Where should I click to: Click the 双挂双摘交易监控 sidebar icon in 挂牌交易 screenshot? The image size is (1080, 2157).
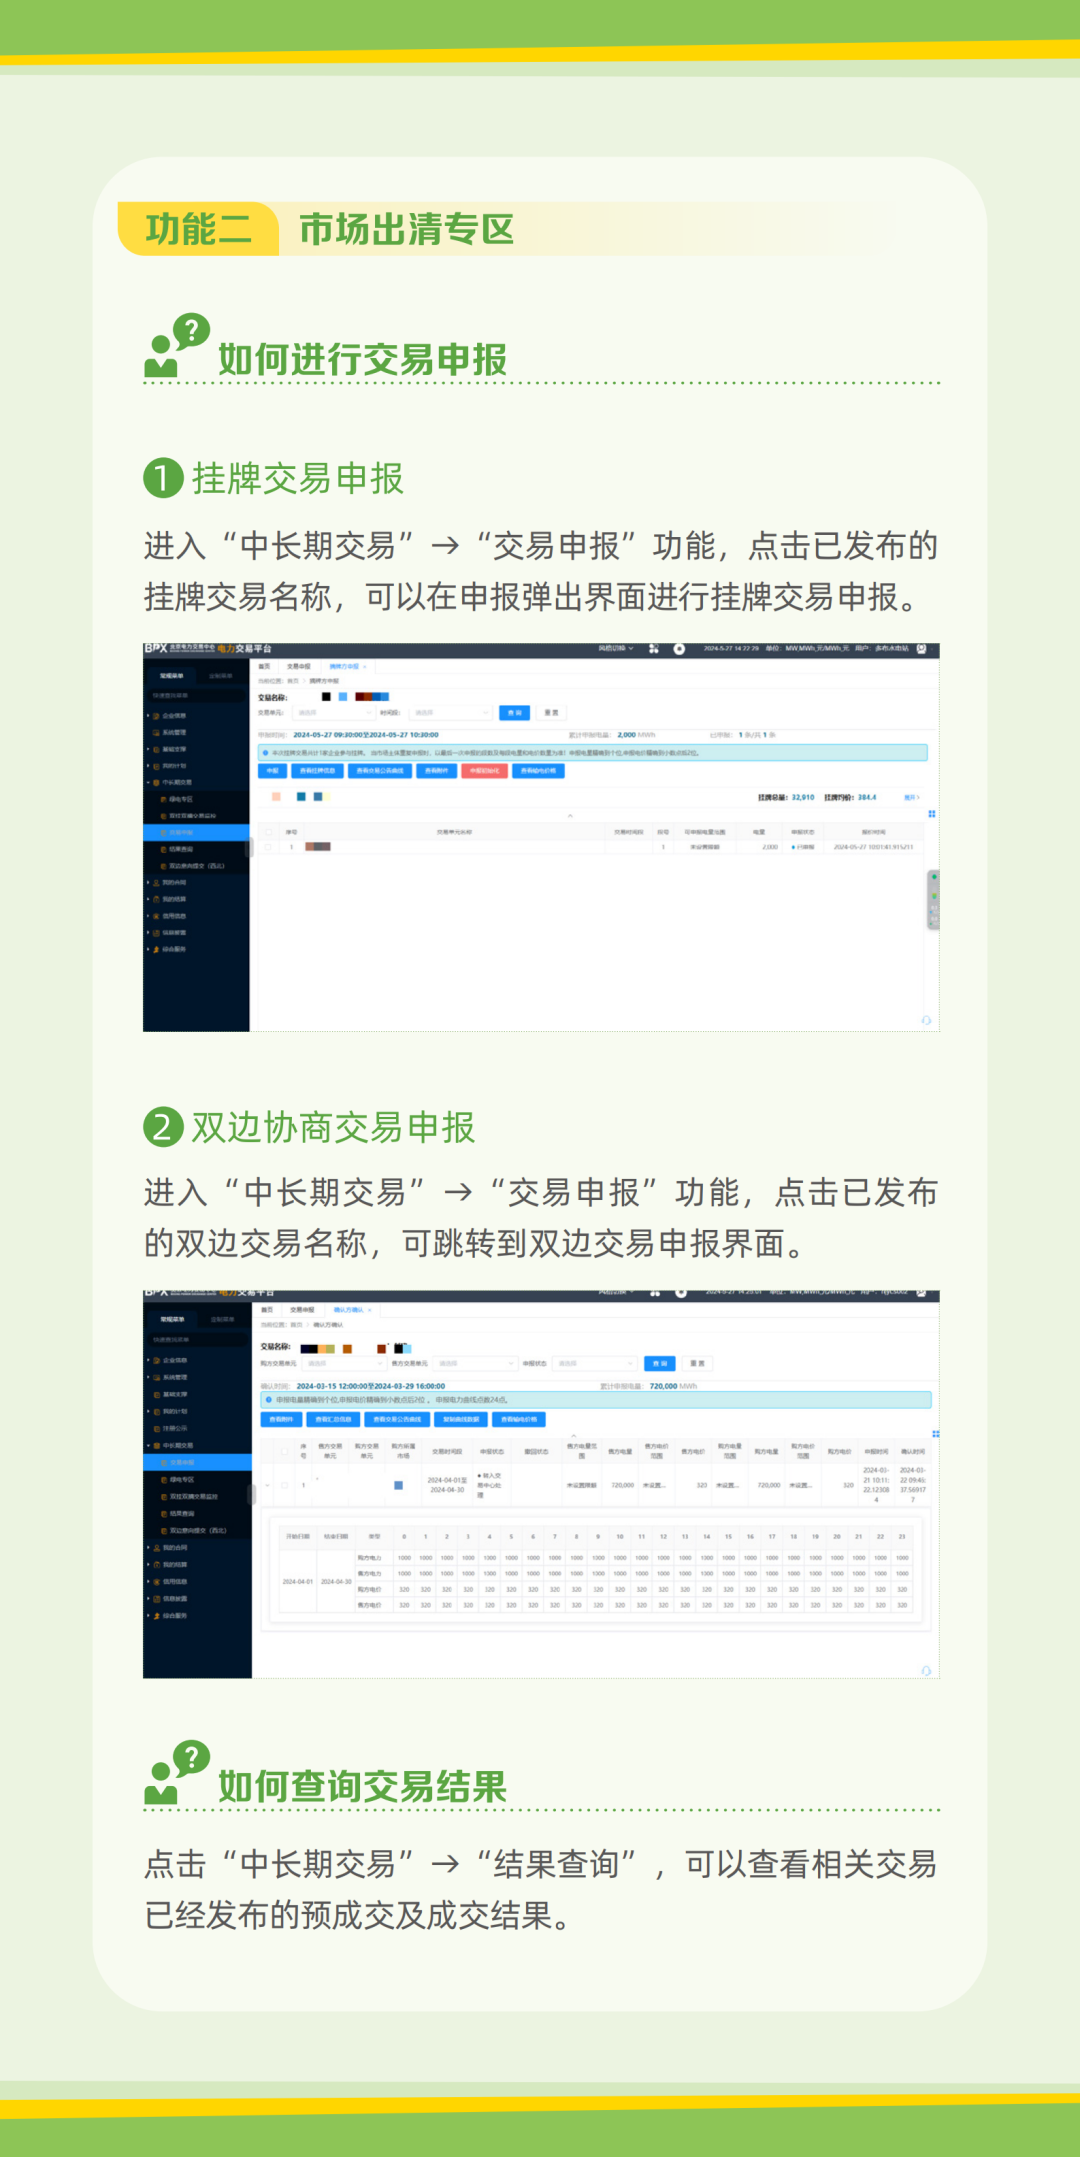click(164, 815)
